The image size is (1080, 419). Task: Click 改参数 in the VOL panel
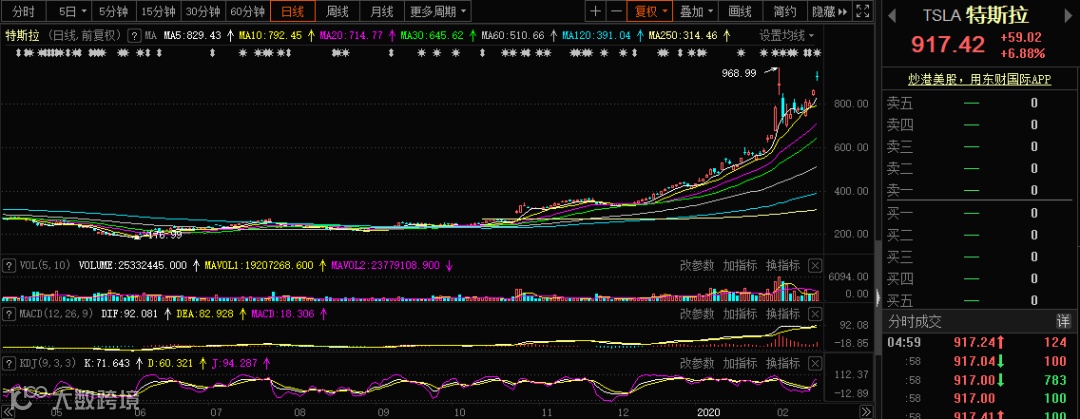pos(697,265)
